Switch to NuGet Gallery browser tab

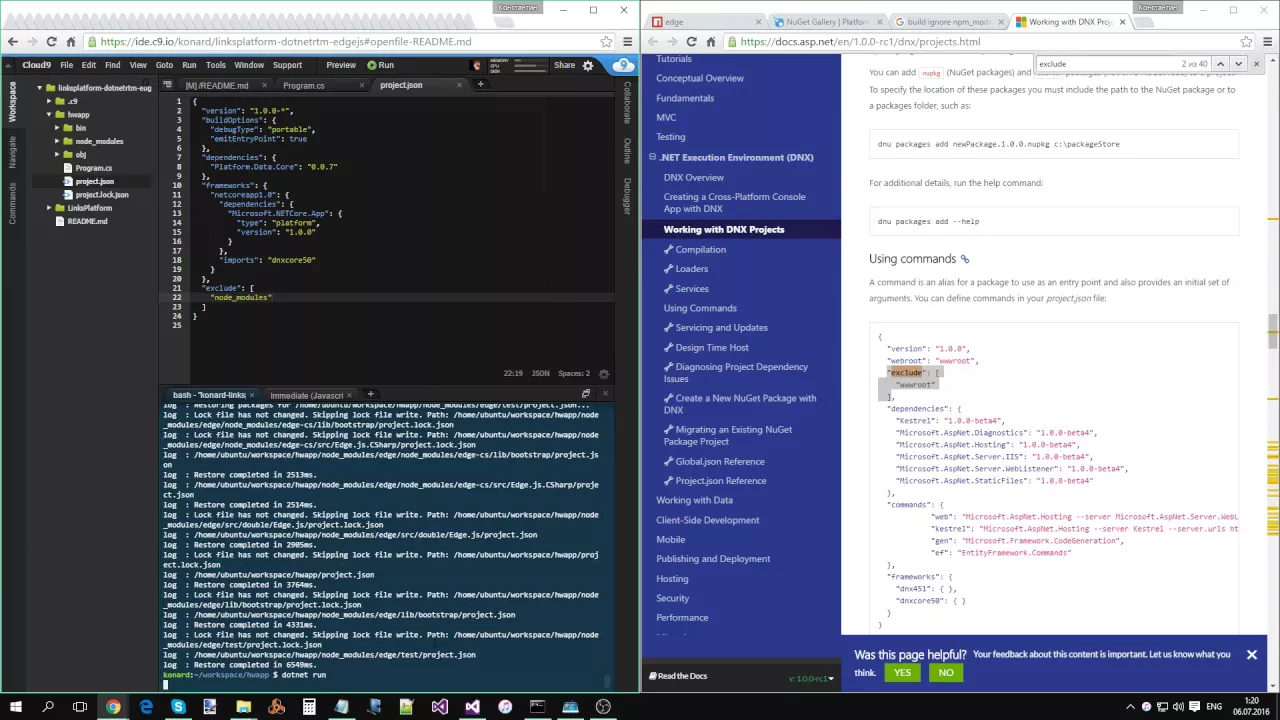pos(826,22)
